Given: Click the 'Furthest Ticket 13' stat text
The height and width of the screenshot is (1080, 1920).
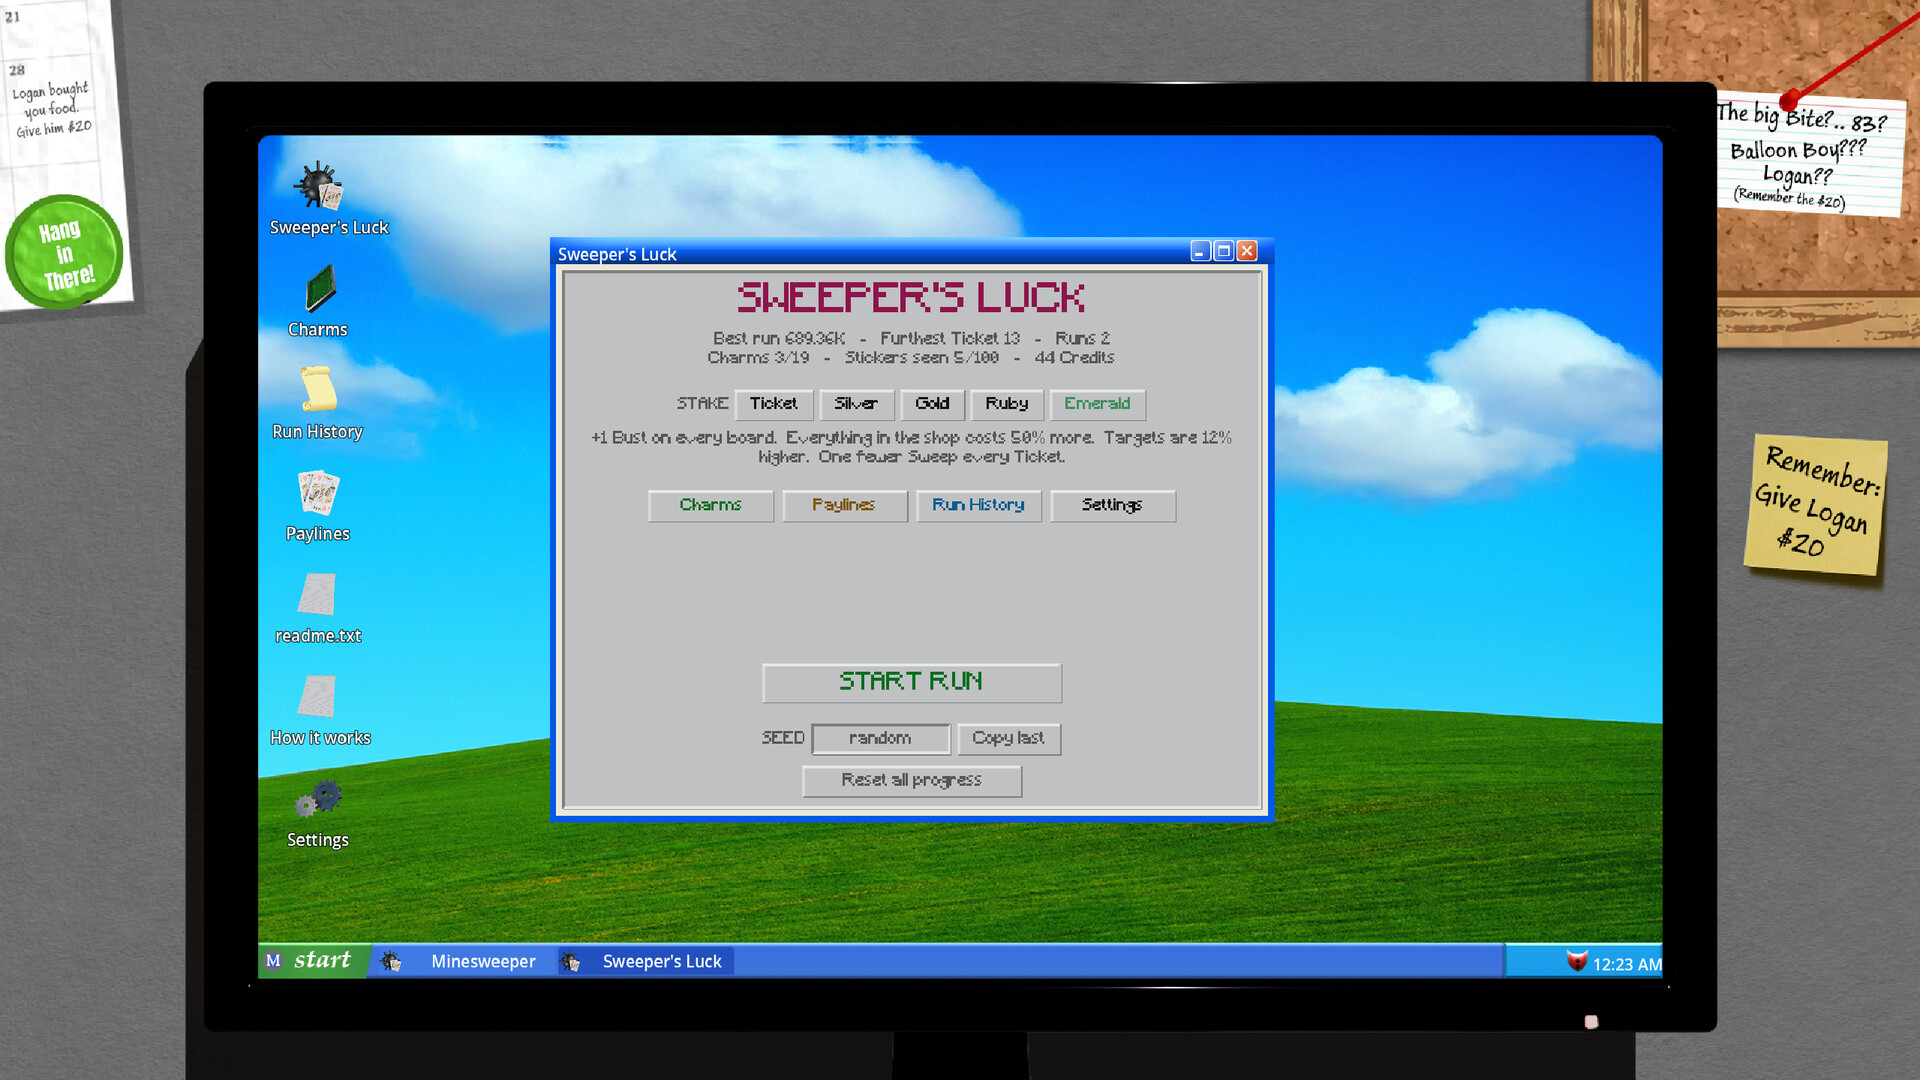Looking at the screenshot, I should (x=950, y=339).
